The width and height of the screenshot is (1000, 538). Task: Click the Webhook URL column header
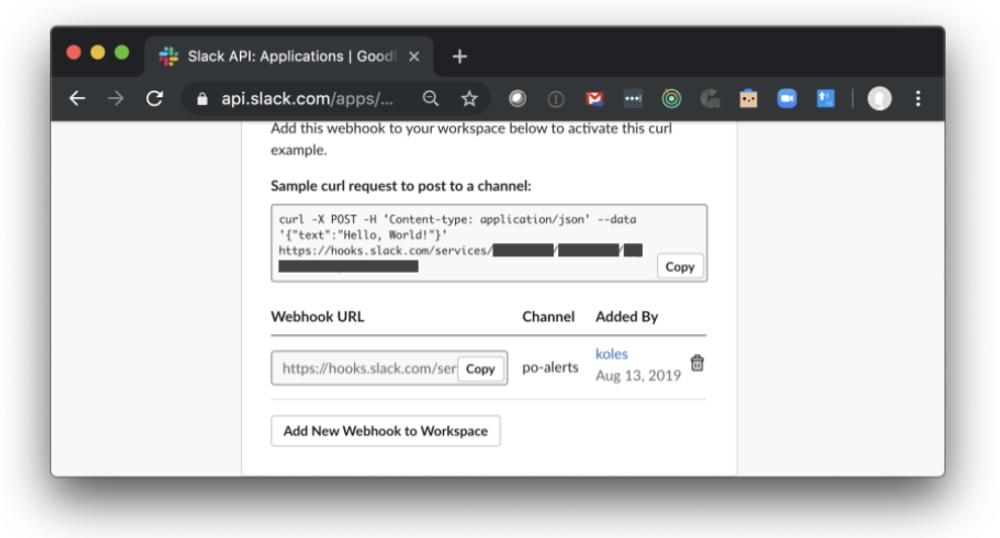coord(318,317)
